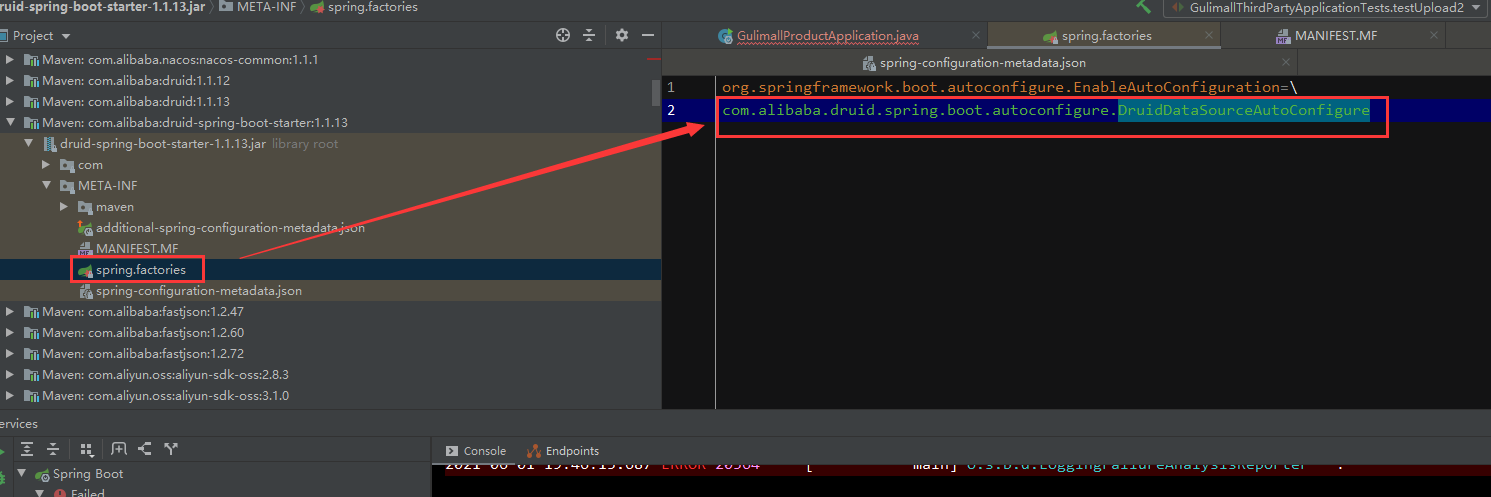Select additional-spring-configuration-metadata.json file
Image resolution: width=1491 pixels, height=497 pixels.
point(230,228)
